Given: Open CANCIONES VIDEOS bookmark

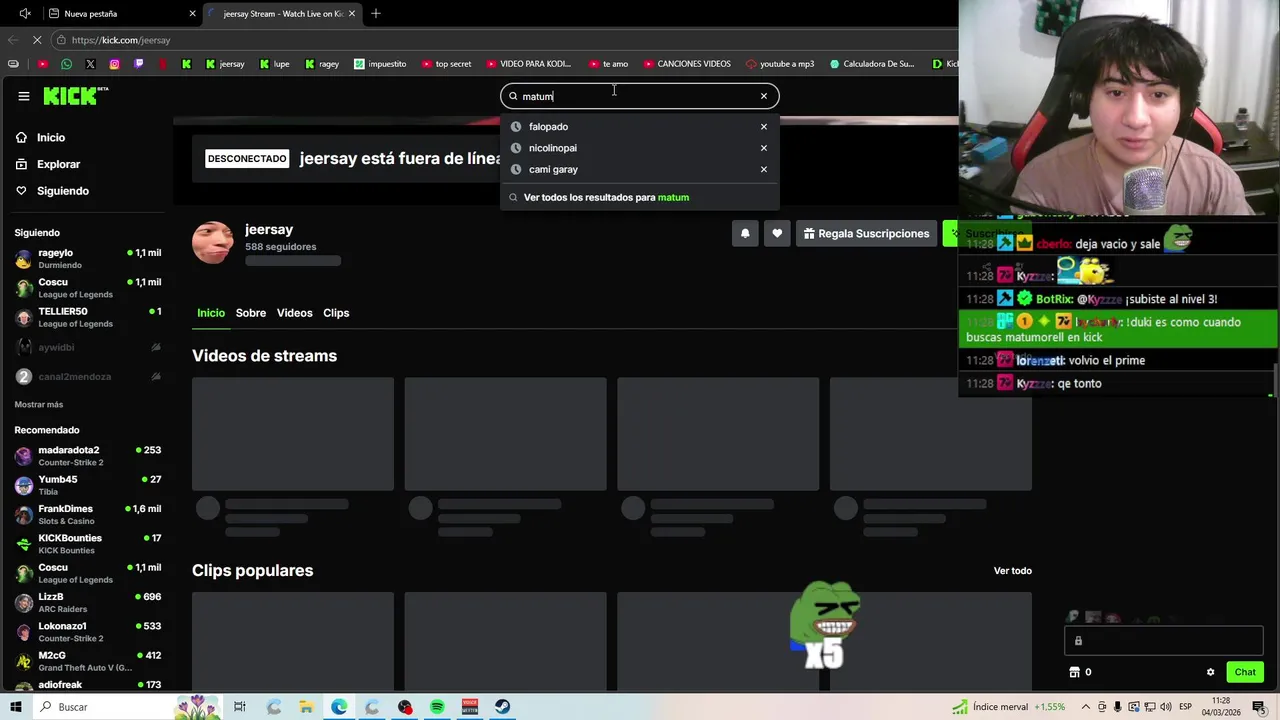Looking at the screenshot, I should [687, 64].
